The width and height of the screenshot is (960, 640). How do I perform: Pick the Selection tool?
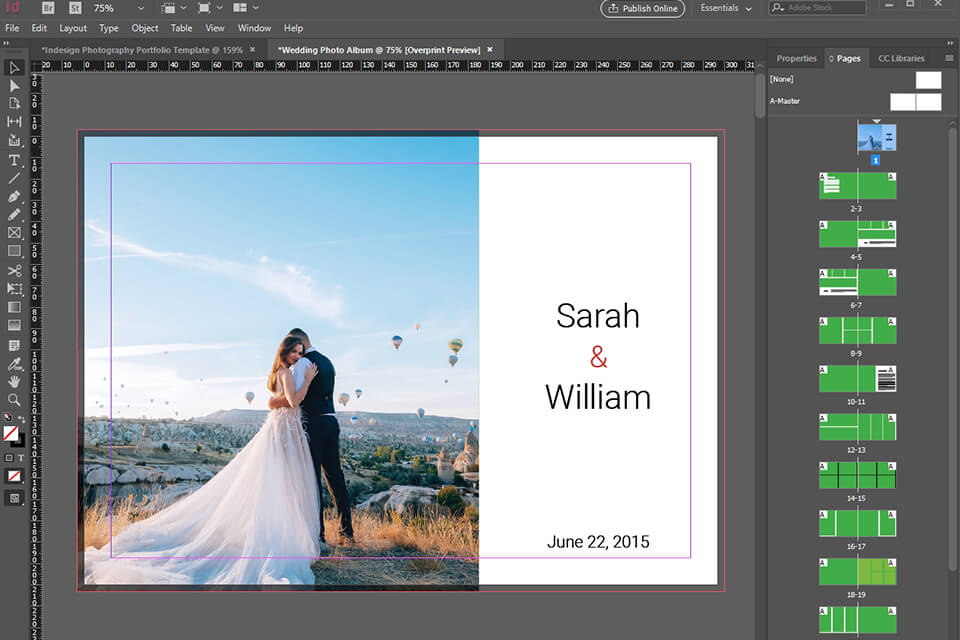pos(14,70)
